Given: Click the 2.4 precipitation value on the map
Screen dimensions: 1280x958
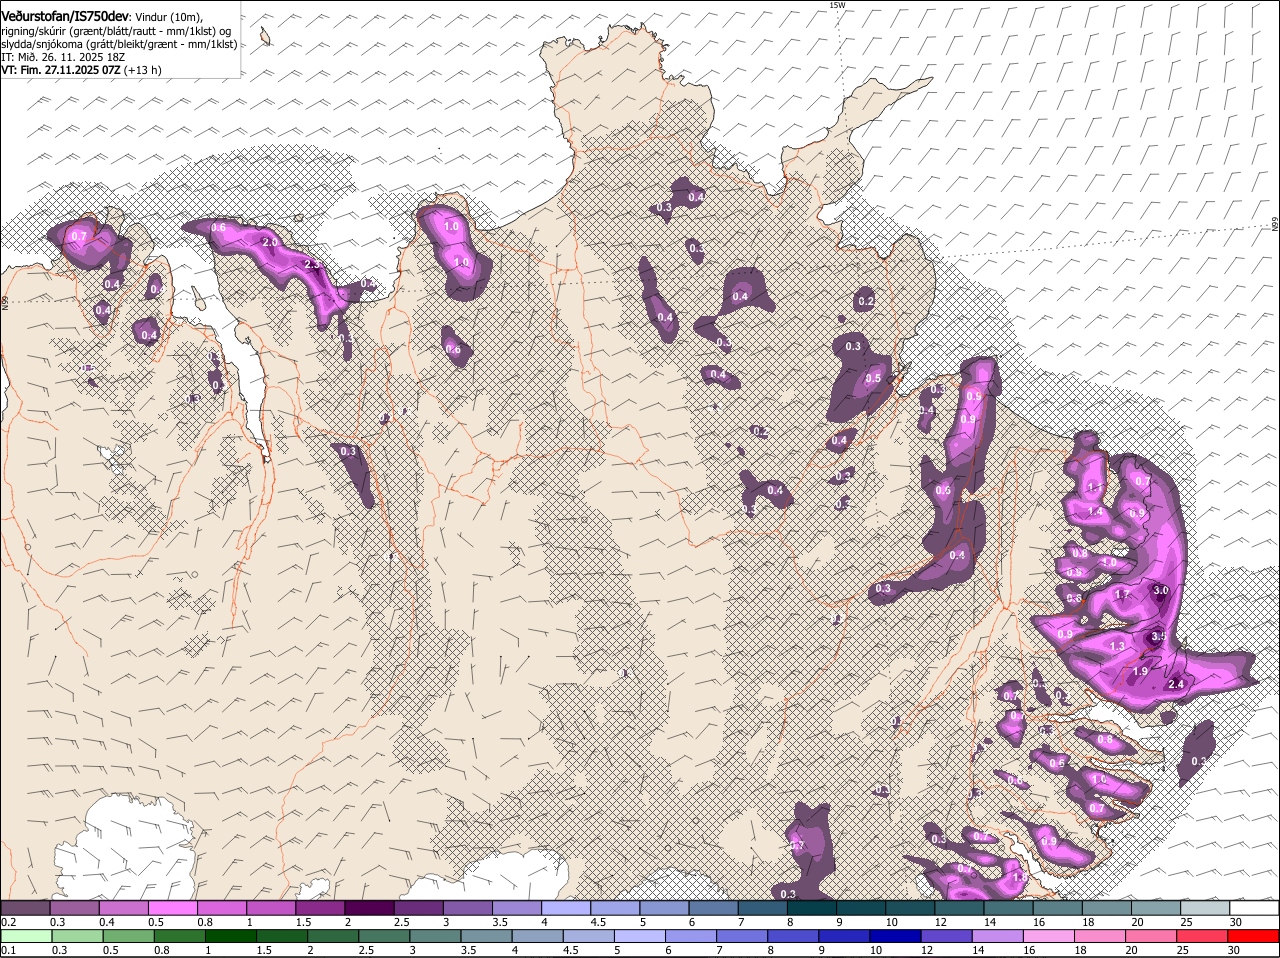Looking at the screenshot, I should (x=1176, y=684).
